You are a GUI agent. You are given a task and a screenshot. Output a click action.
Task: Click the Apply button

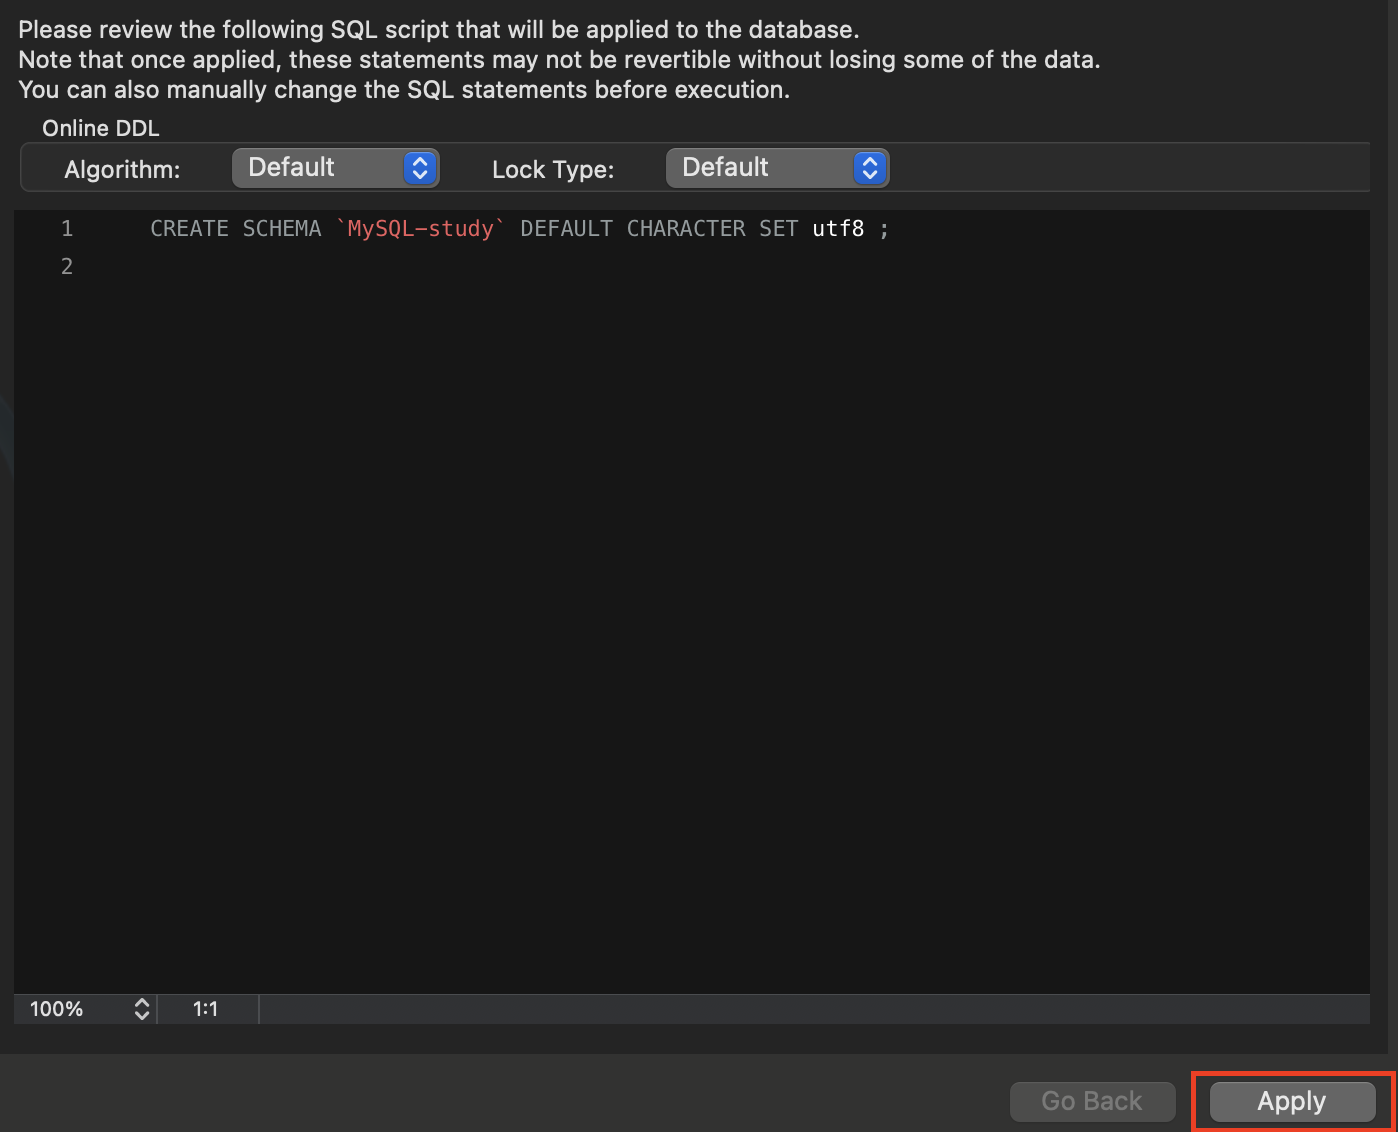pyautogui.click(x=1292, y=1101)
